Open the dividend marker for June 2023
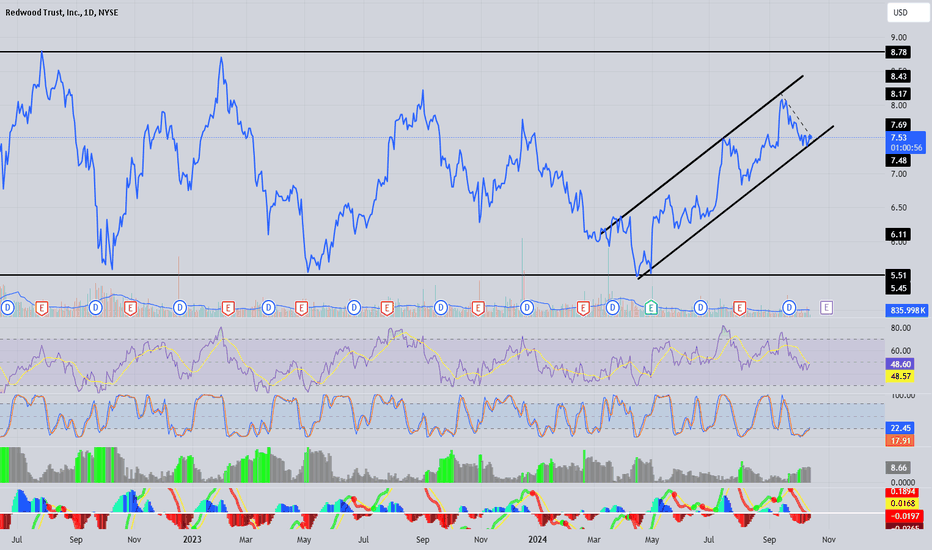 [x=354, y=307]
